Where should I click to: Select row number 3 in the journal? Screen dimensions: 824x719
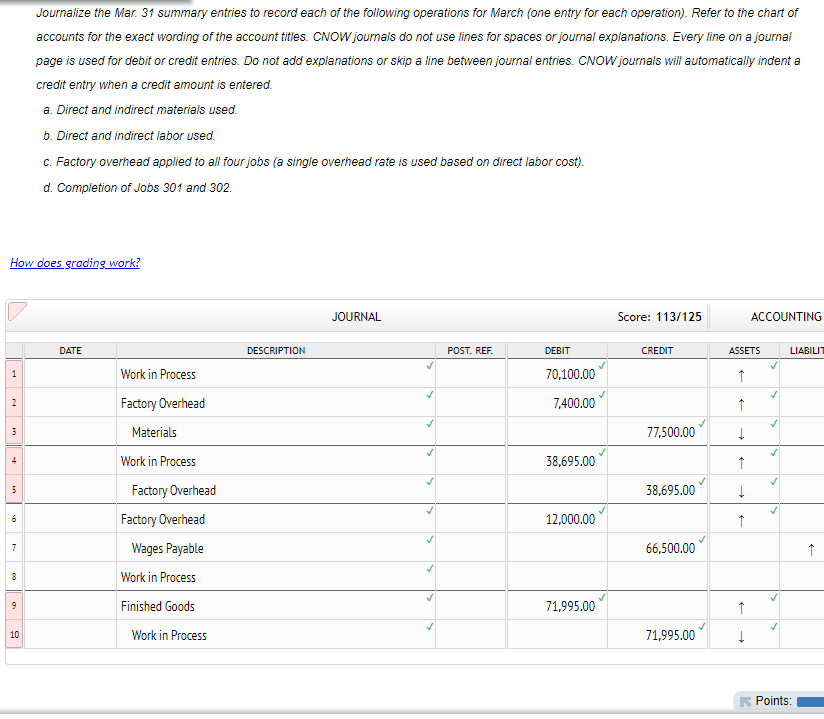(x=14, y=432)
